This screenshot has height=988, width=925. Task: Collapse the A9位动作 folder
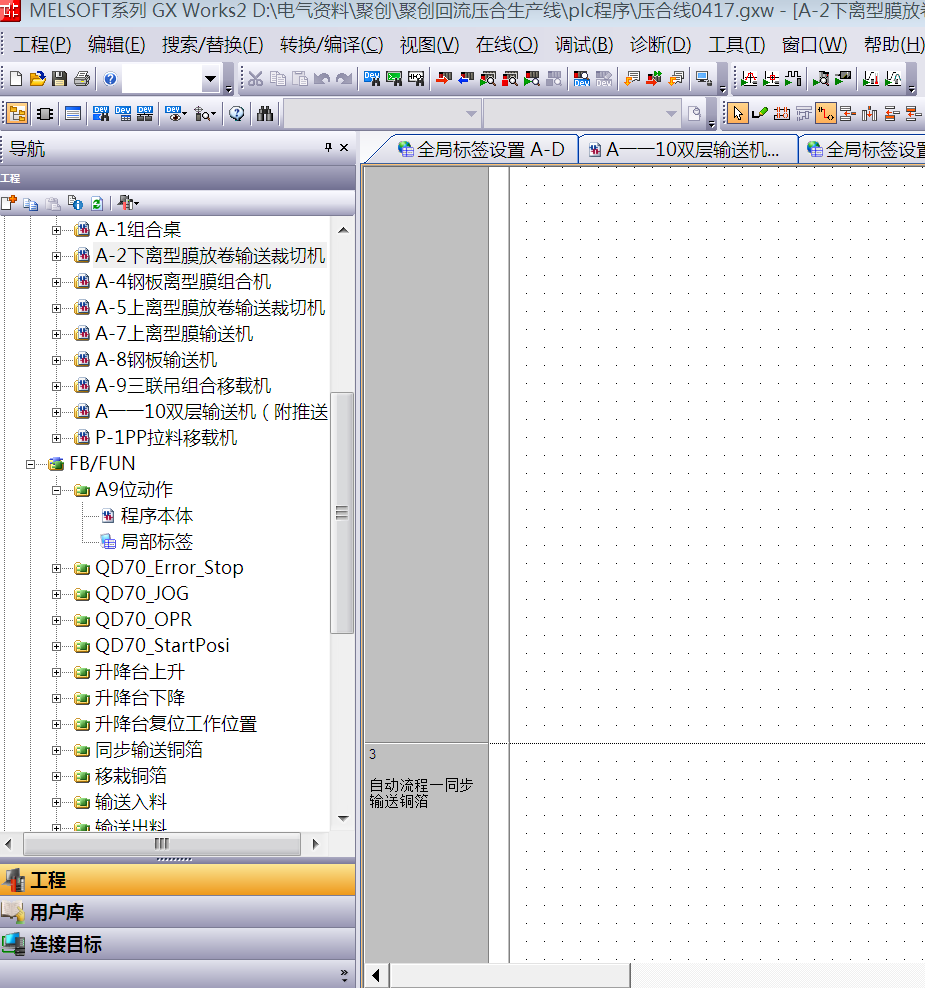tap(57, 490)
